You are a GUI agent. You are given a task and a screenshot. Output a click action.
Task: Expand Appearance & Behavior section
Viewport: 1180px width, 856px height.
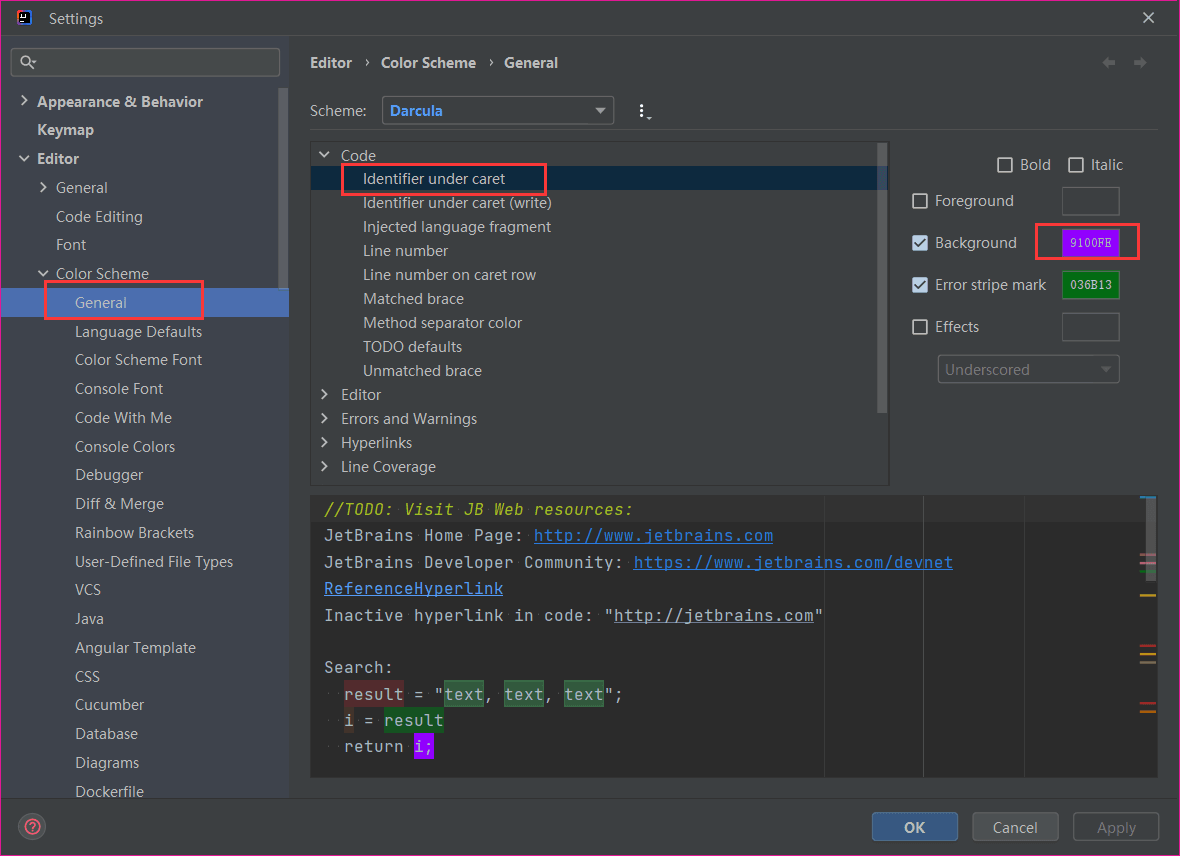point(24,101)
